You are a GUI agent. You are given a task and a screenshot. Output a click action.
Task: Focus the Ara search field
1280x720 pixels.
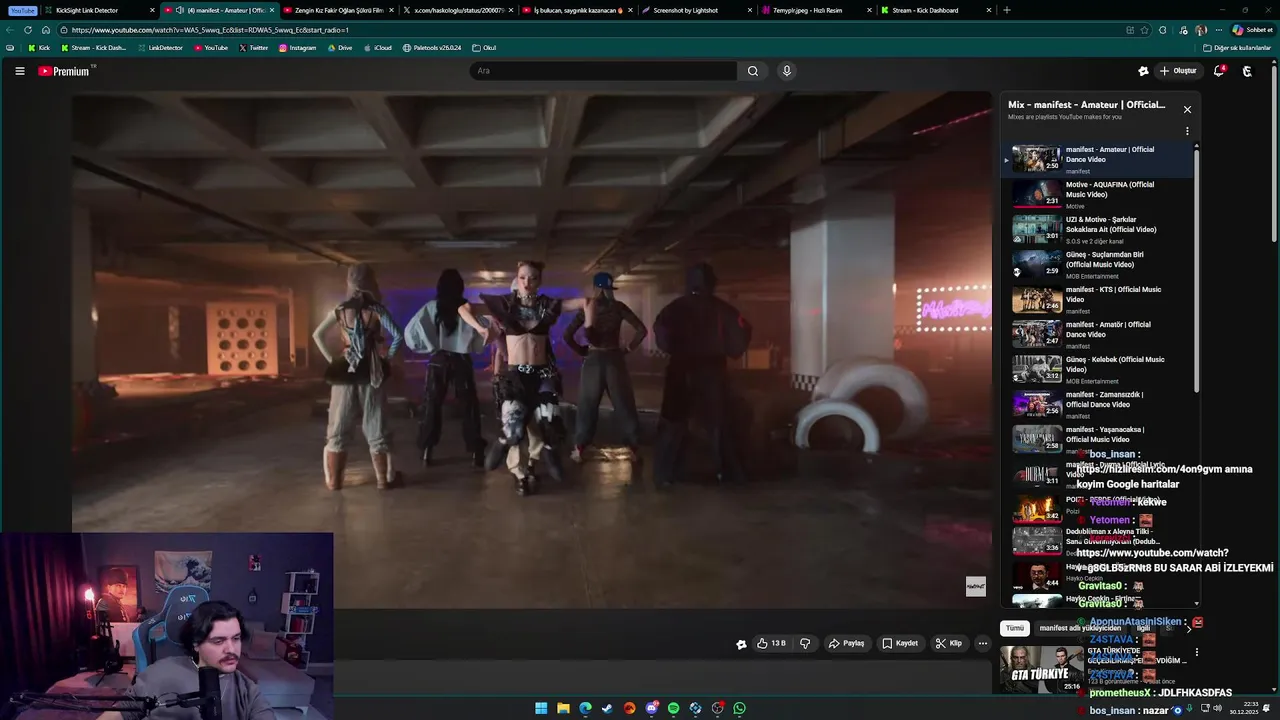pos(604,71)
